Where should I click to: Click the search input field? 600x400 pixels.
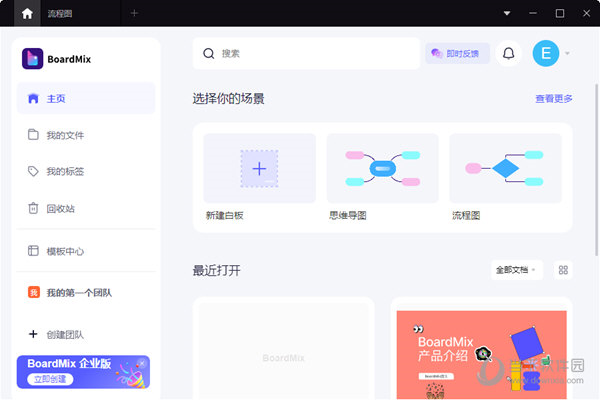point(310,53)
